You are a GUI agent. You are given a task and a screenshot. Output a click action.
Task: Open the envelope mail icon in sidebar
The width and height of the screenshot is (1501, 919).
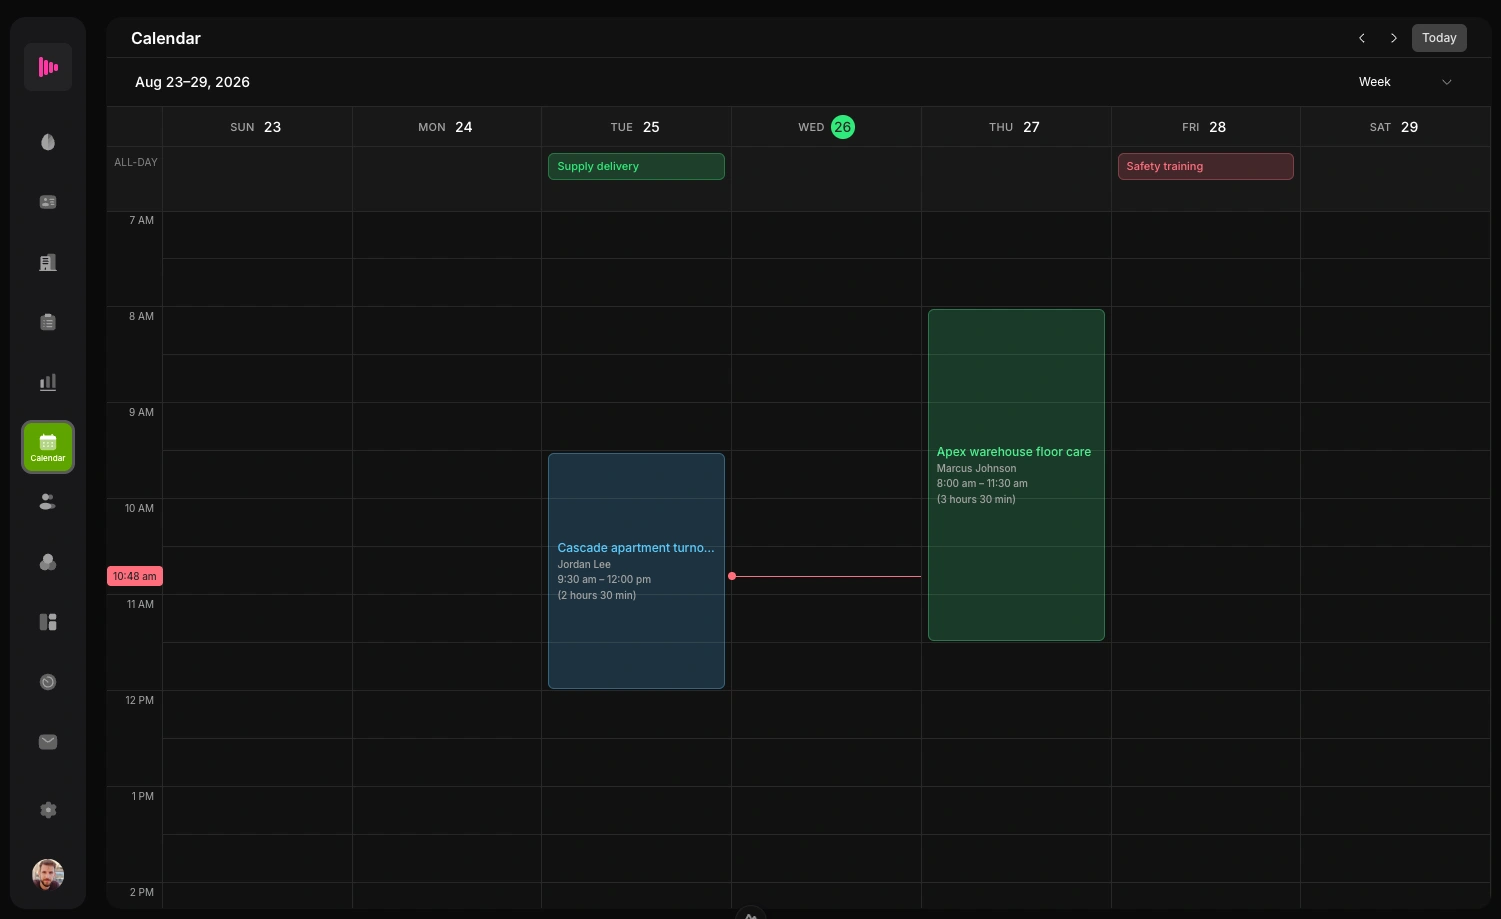[48, 742]
